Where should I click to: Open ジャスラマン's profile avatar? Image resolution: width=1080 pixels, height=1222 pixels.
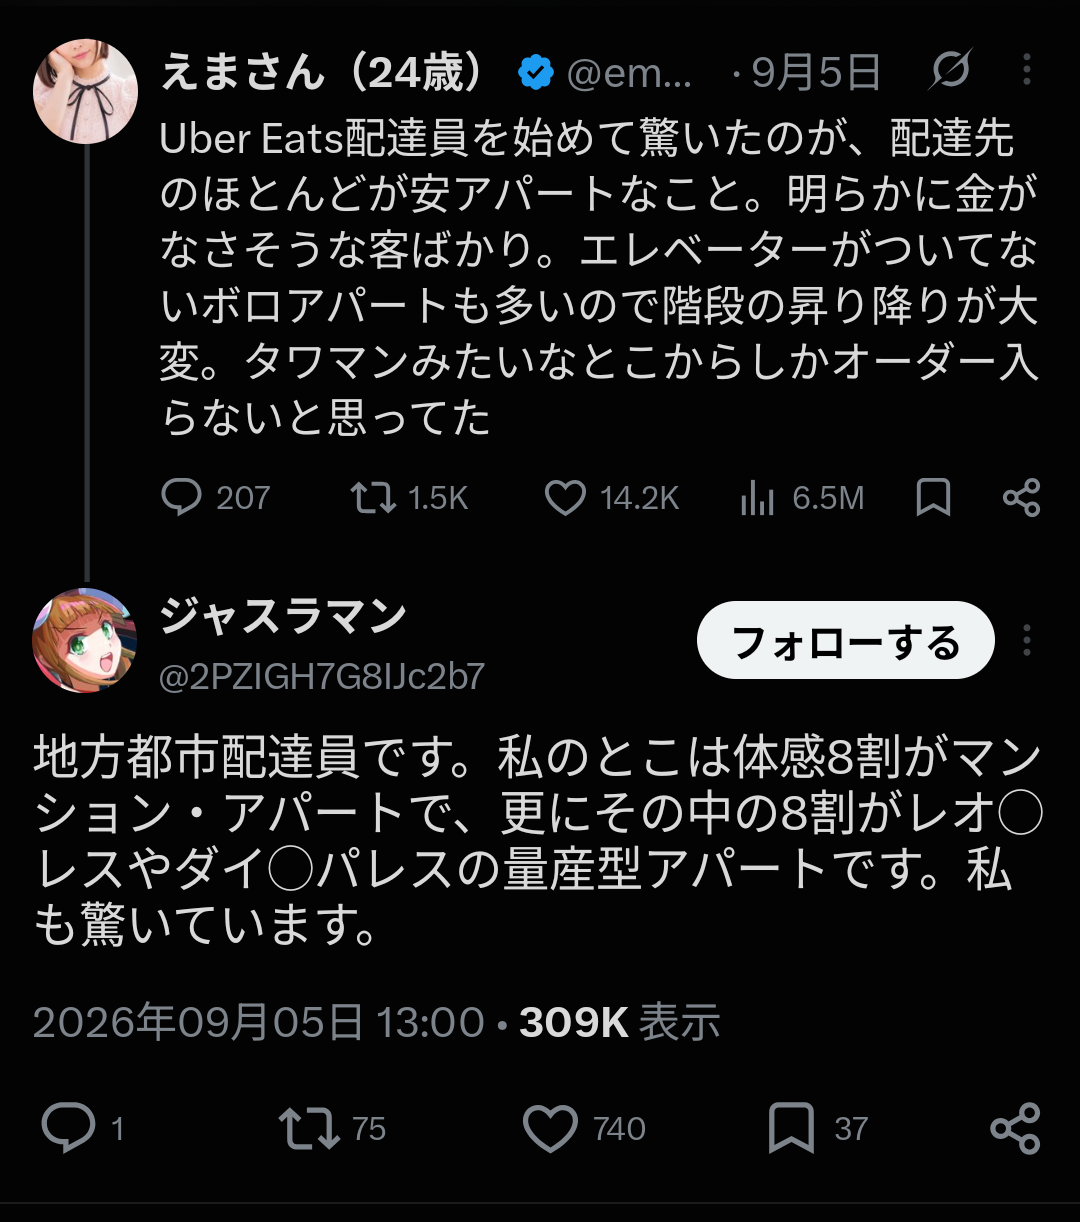85,641
